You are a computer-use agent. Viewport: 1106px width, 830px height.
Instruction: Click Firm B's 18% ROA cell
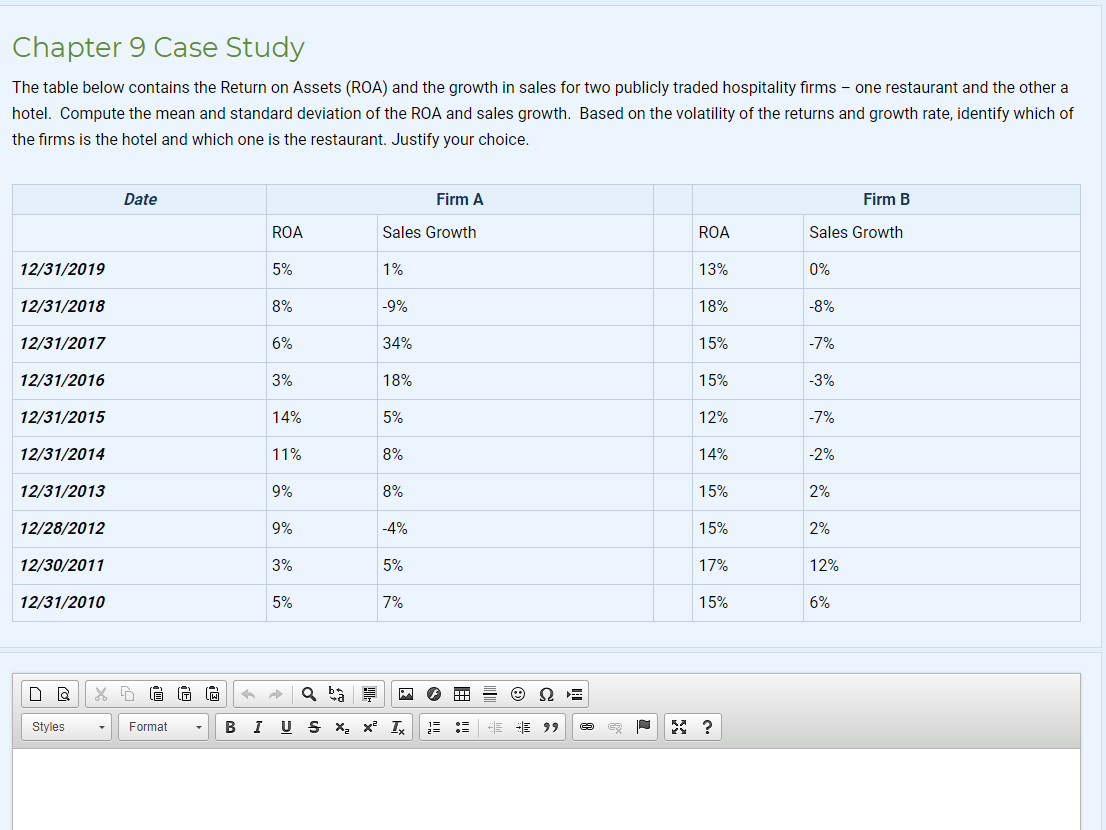[x=748, y=307]
